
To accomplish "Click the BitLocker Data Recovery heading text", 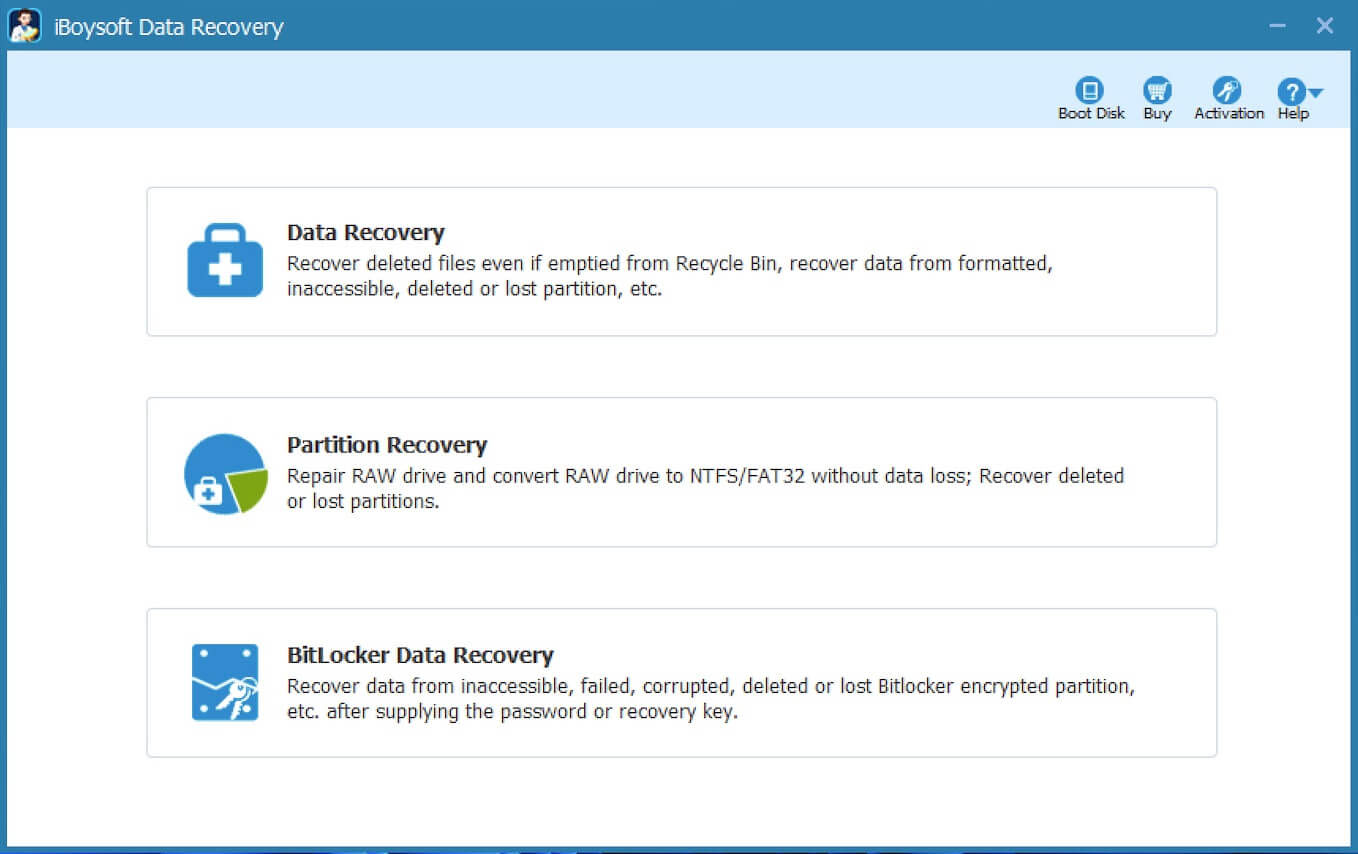I will click(420, 655).
